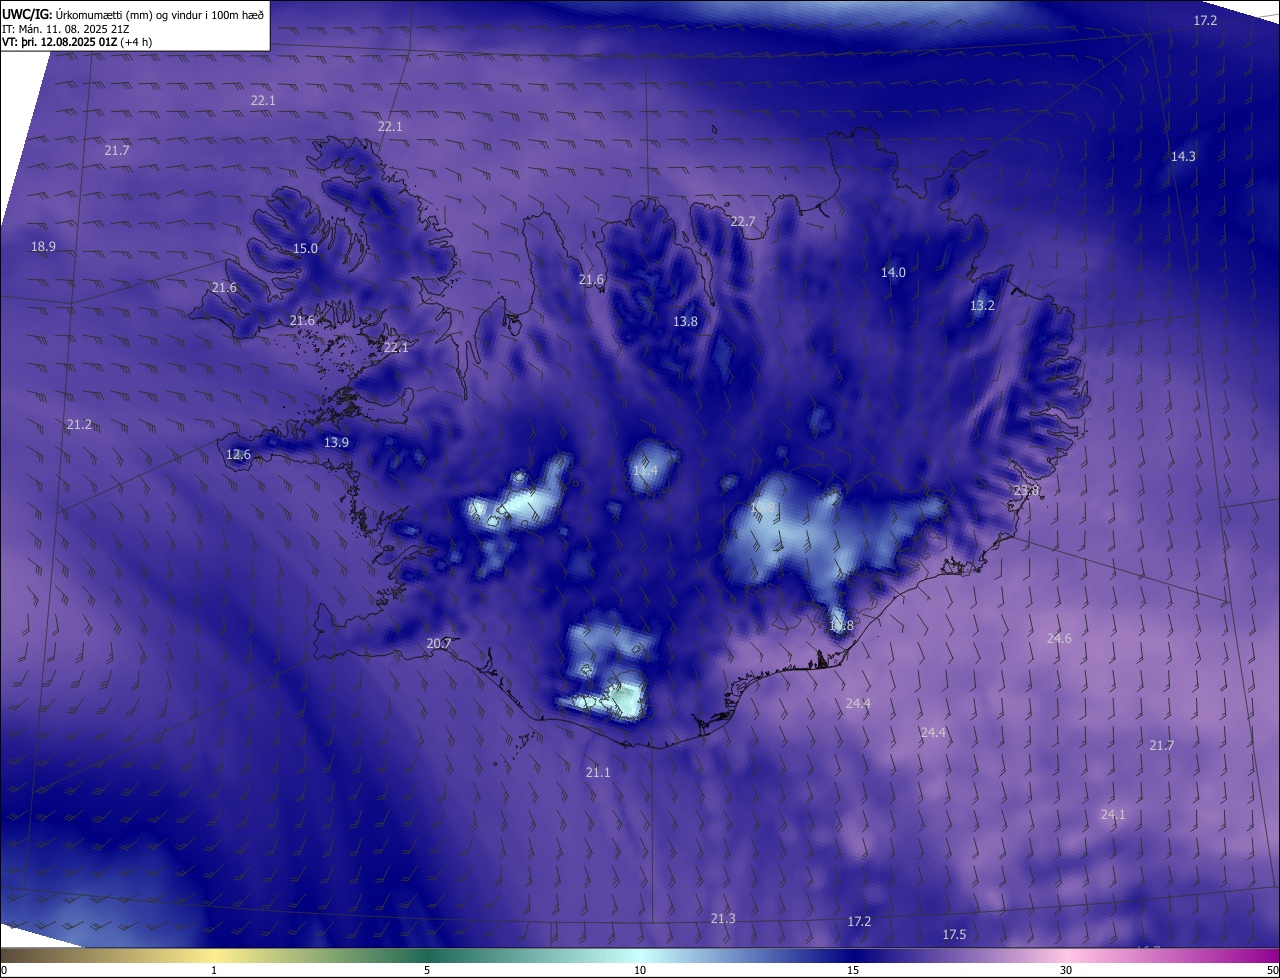Viewport: 1280px width, 978px height.
Task: Click the map value '24.6'
Action: 1059,638
